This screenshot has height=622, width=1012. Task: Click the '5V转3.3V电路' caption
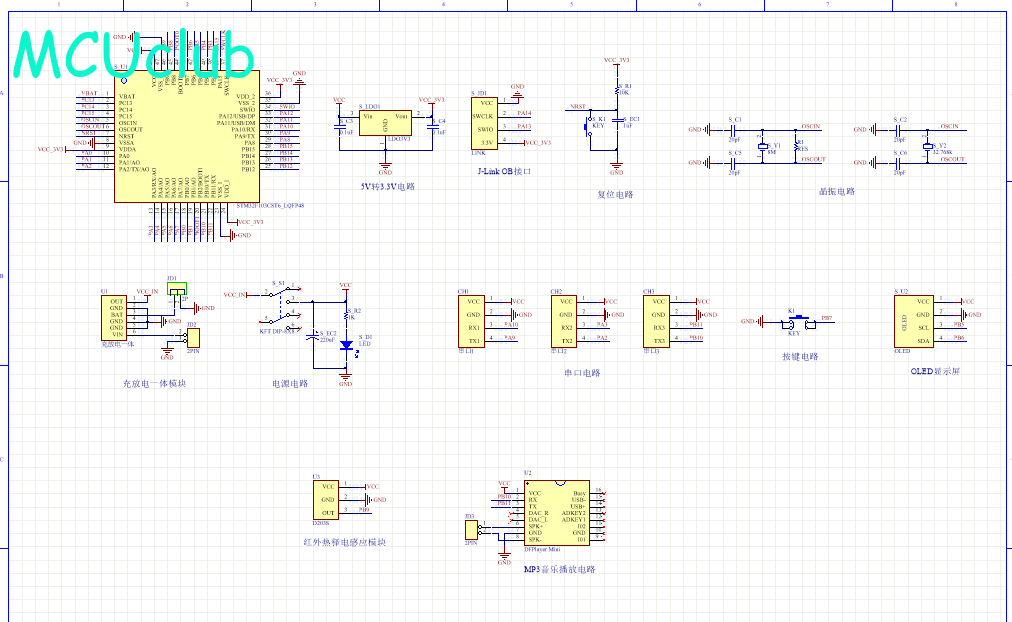coord(388,187)
